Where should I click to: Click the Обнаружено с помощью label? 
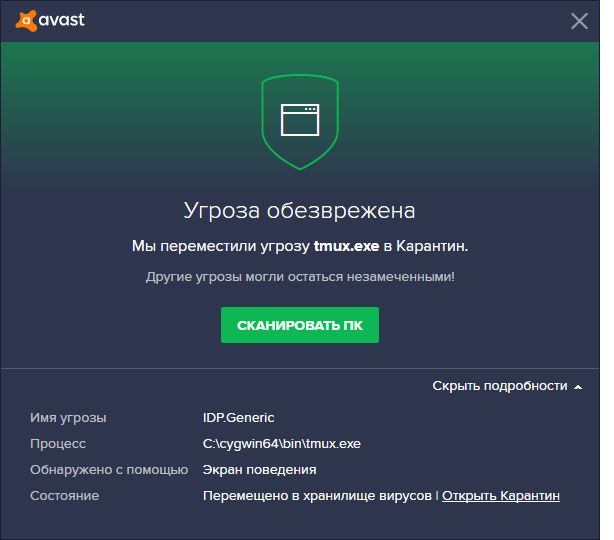(x=109, y=470)
